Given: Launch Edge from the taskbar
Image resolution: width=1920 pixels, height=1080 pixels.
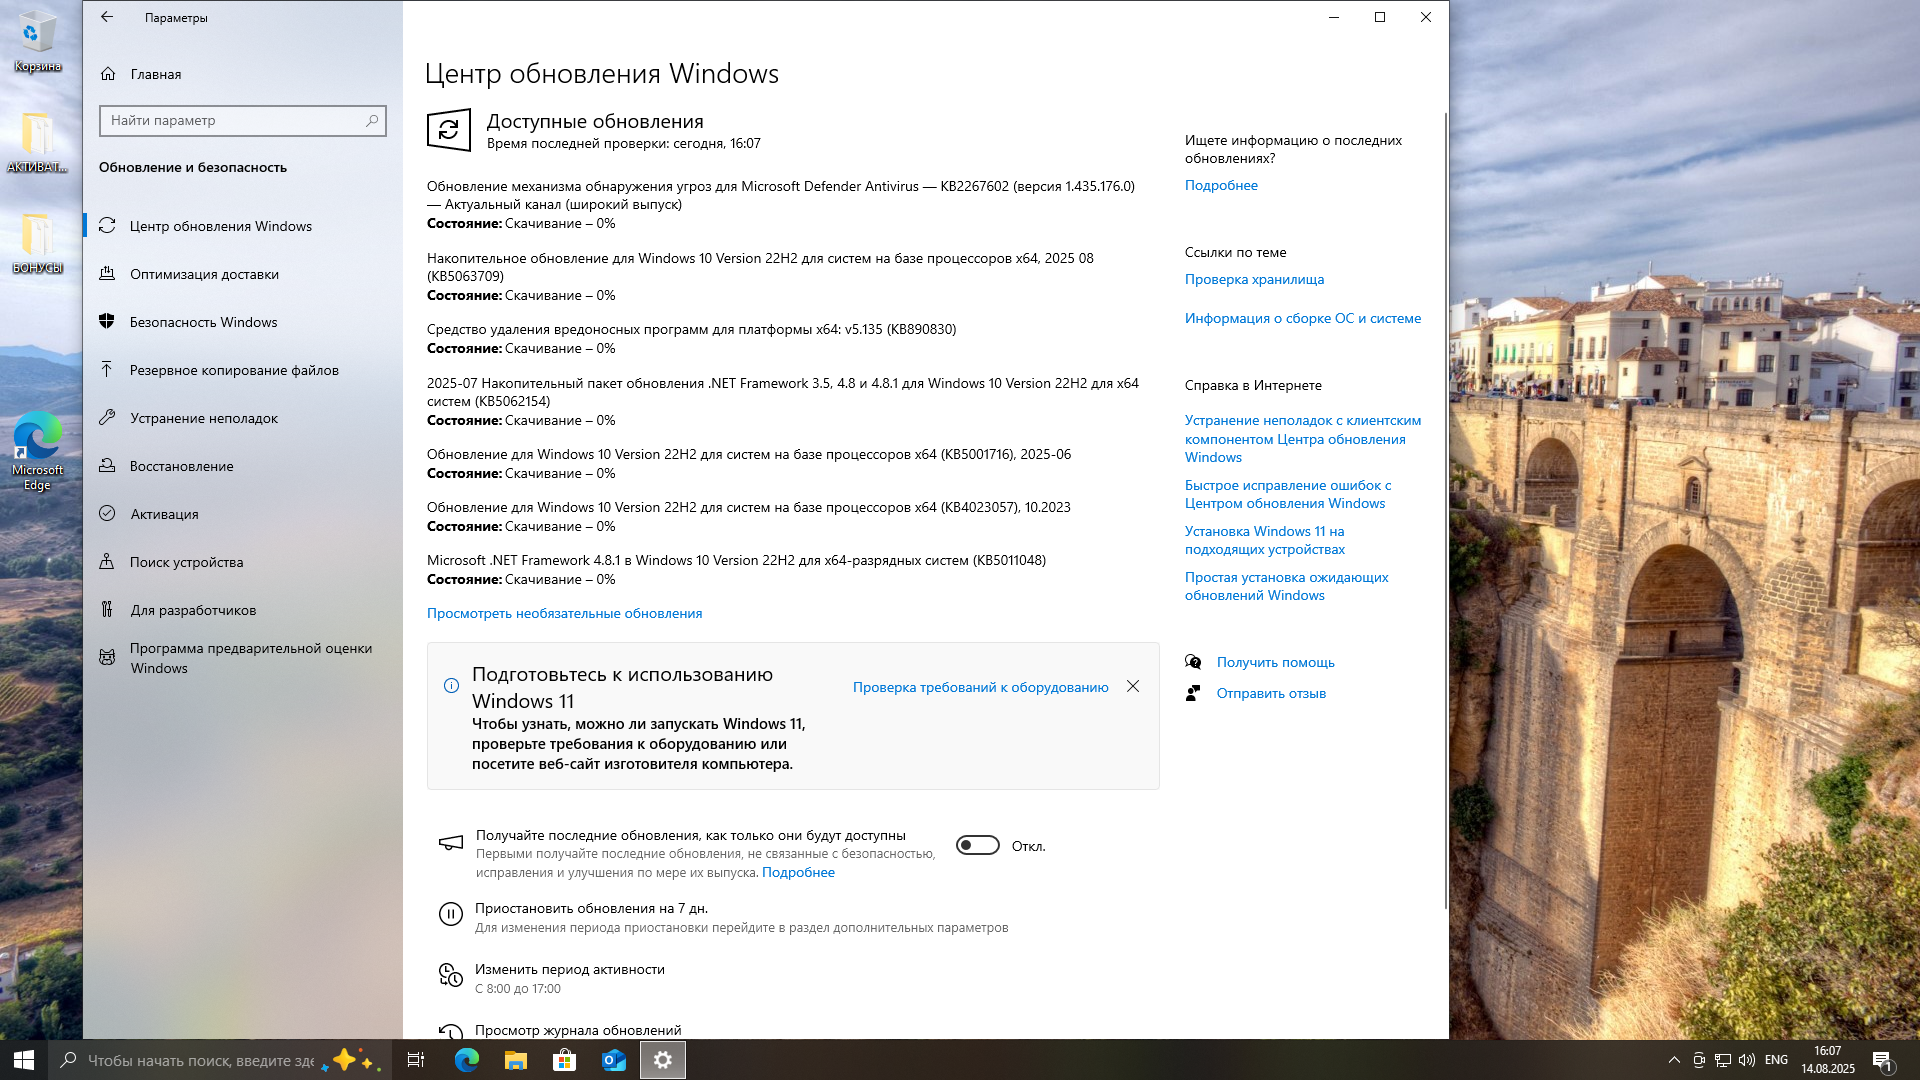Looking at the screenshot, I should coord(467,1060).
